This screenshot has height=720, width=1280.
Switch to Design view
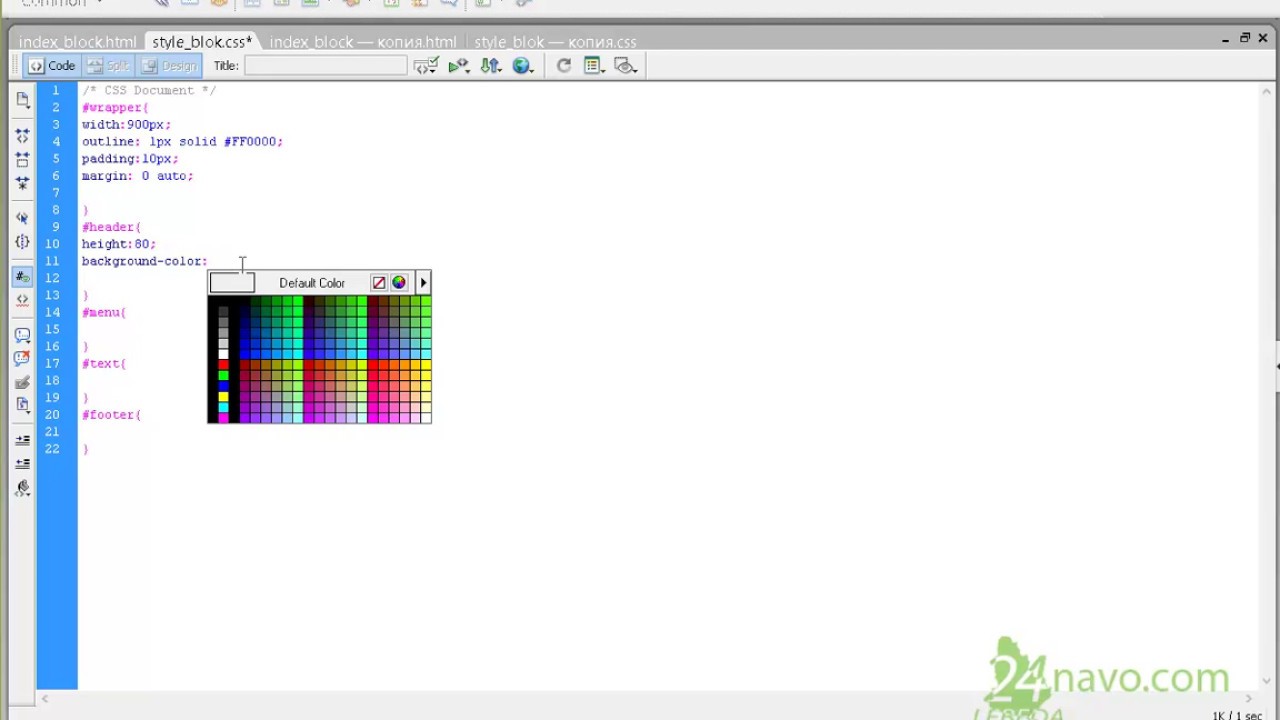169,66
